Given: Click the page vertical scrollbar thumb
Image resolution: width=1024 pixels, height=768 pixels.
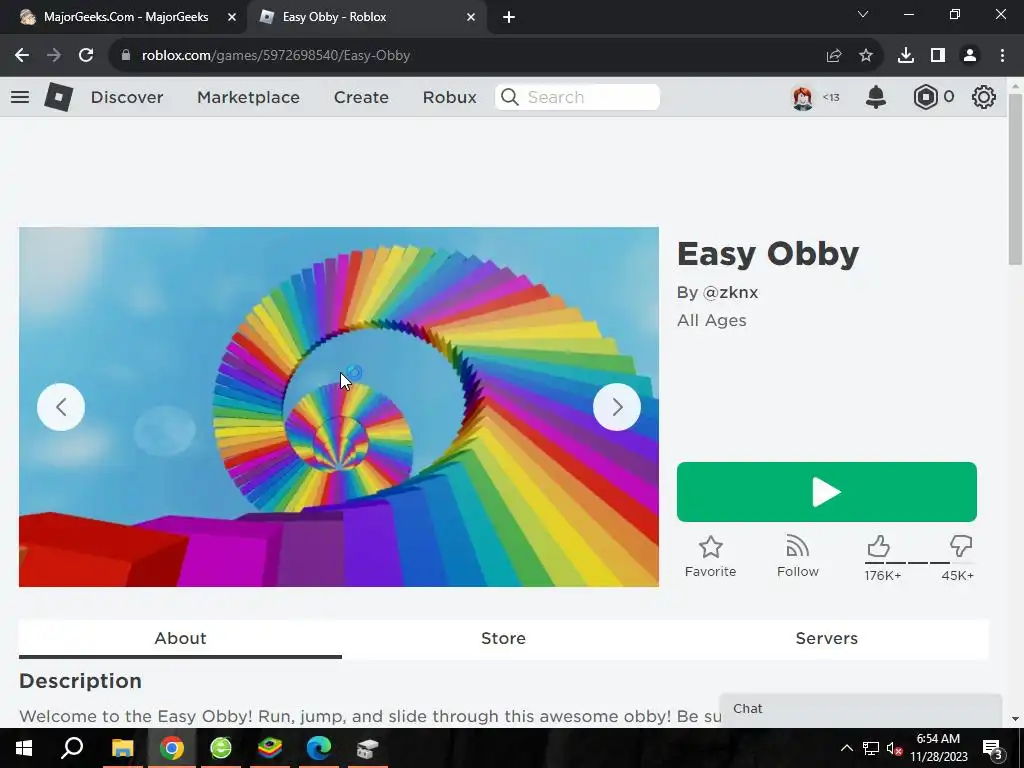Looking at the screenshot, I should coord(1015,179).
